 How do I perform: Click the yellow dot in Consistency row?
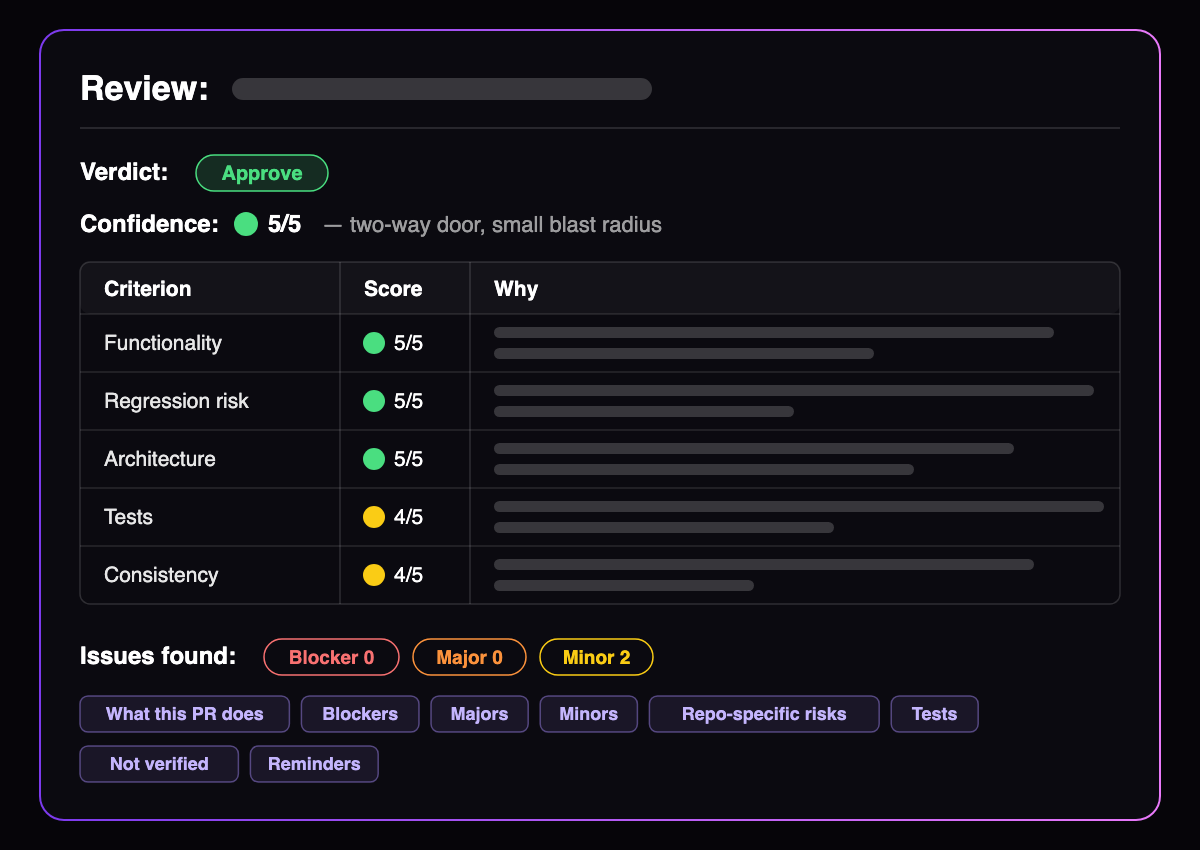tap(374, 575)
